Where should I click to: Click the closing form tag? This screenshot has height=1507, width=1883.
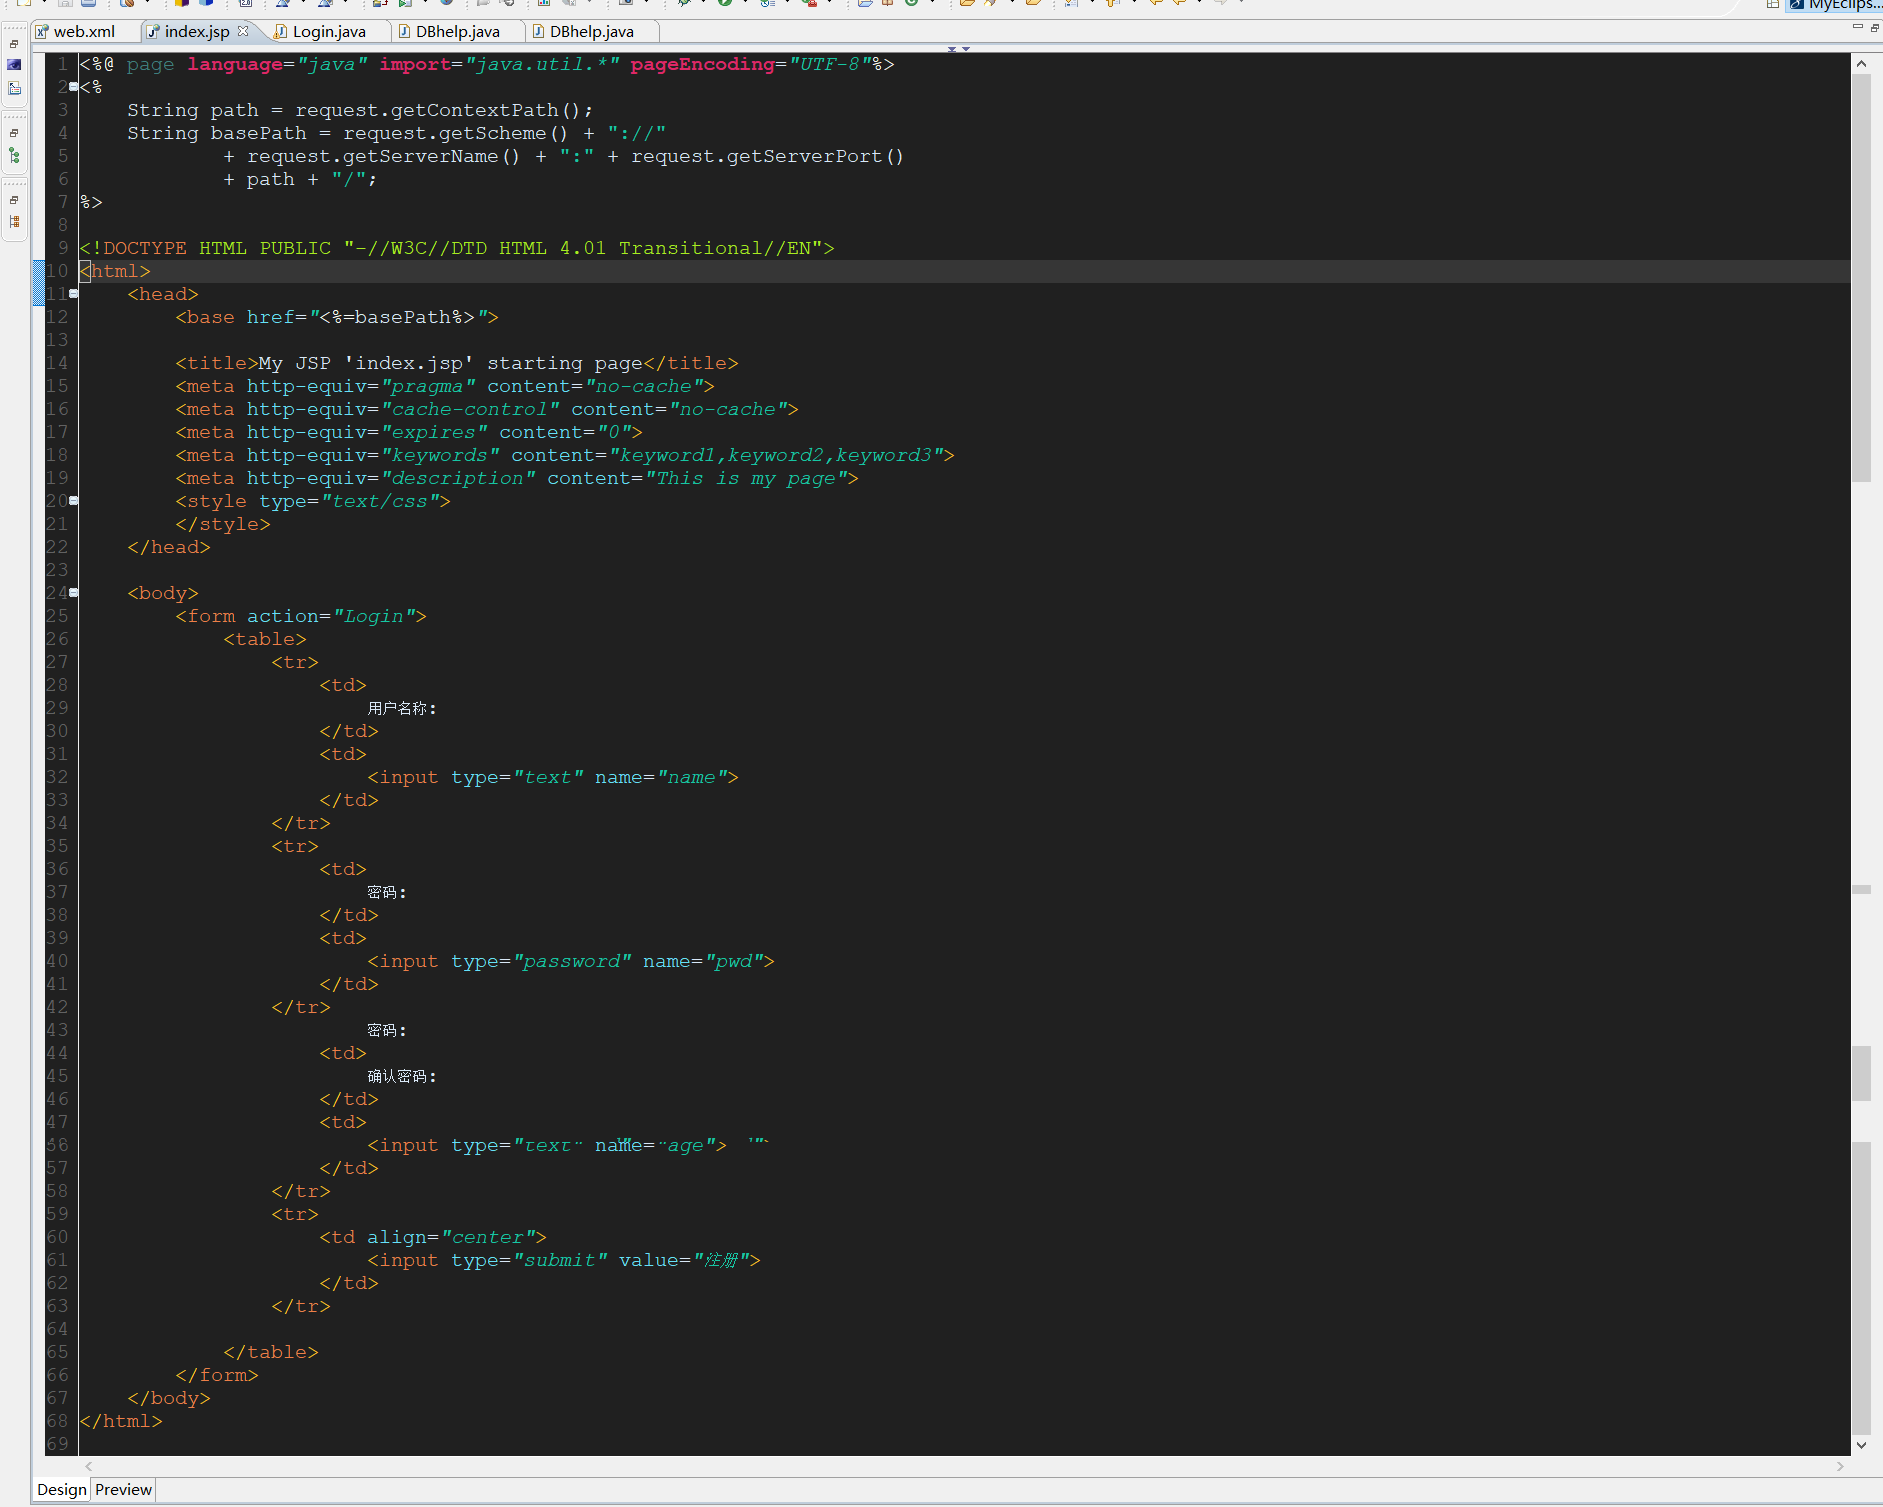[x=217, y=1375]
